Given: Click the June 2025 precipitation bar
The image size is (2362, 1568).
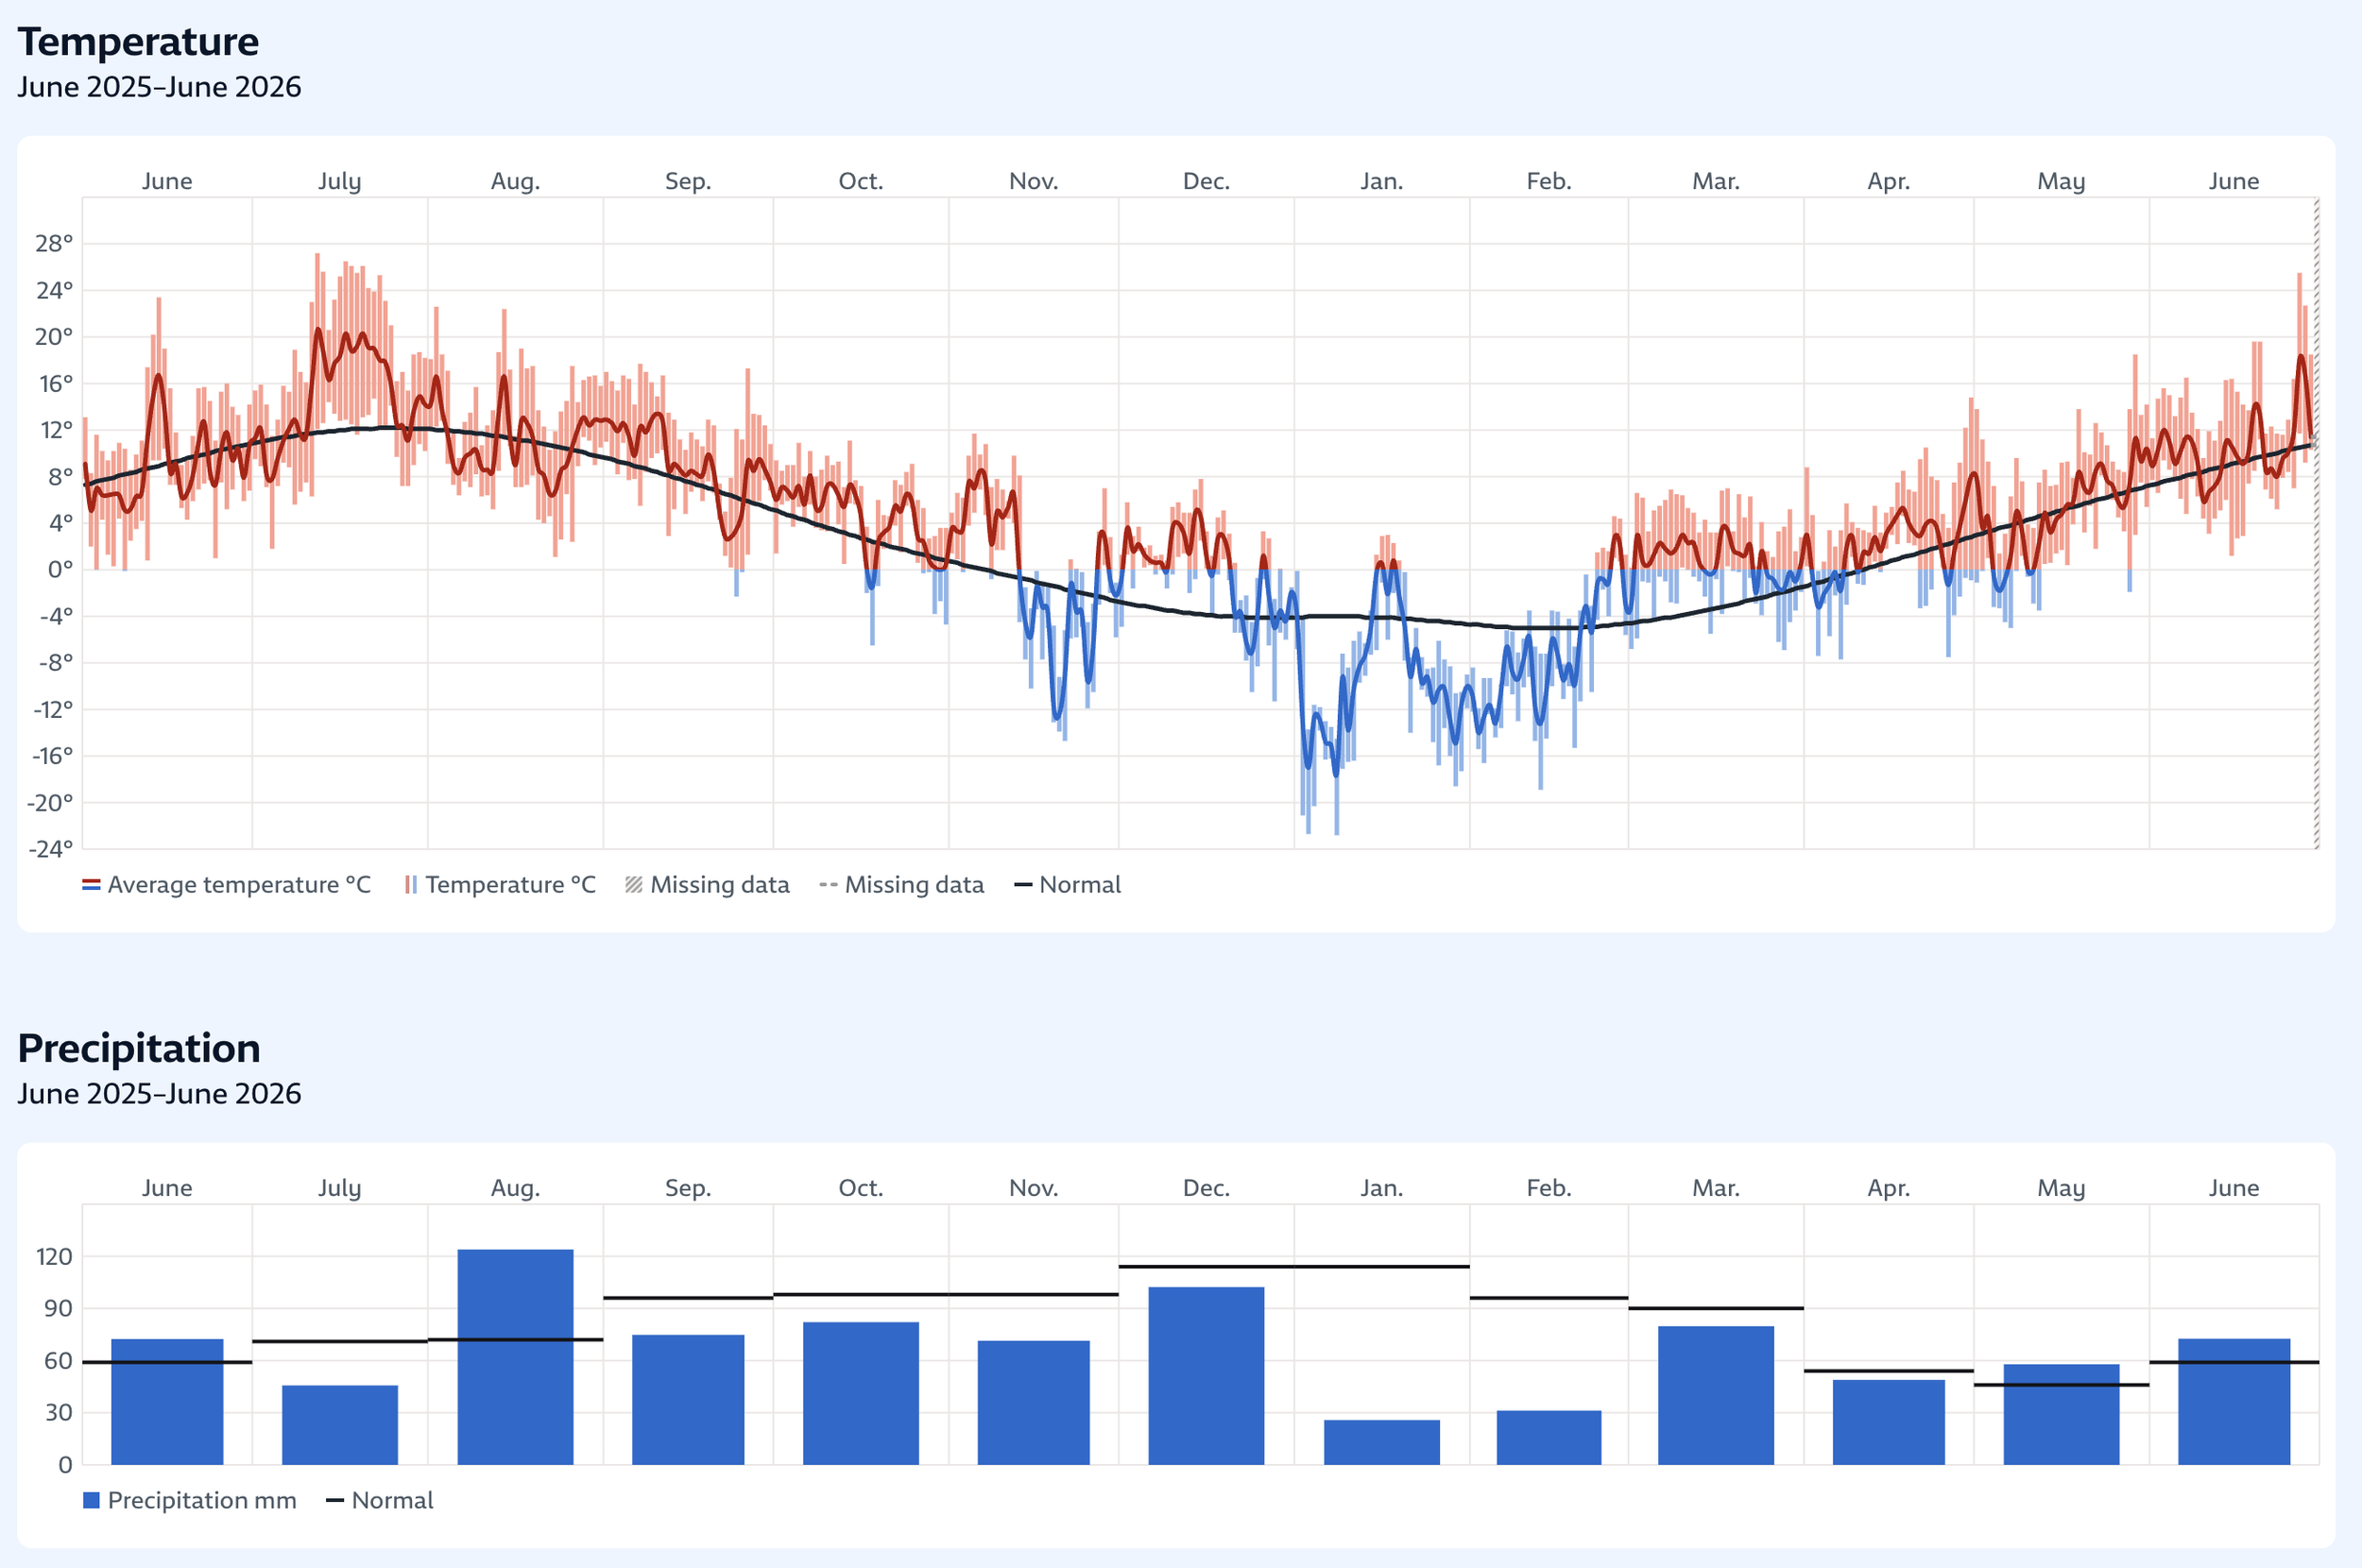Looking at the screenshot, I should coord(167,1402).
